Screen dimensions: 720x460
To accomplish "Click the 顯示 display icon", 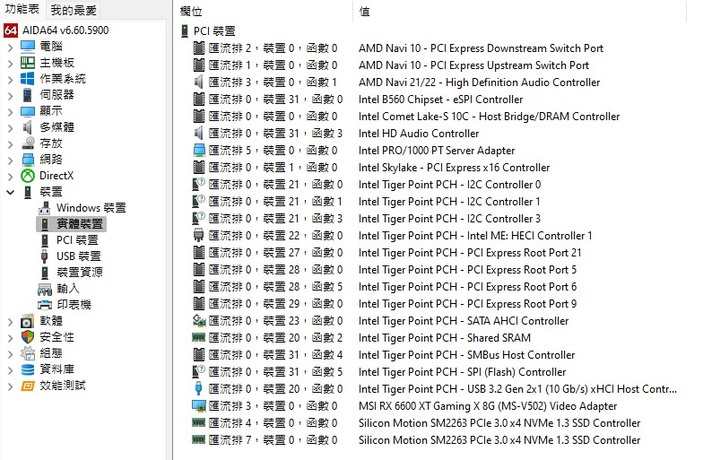I will point(28,111).
